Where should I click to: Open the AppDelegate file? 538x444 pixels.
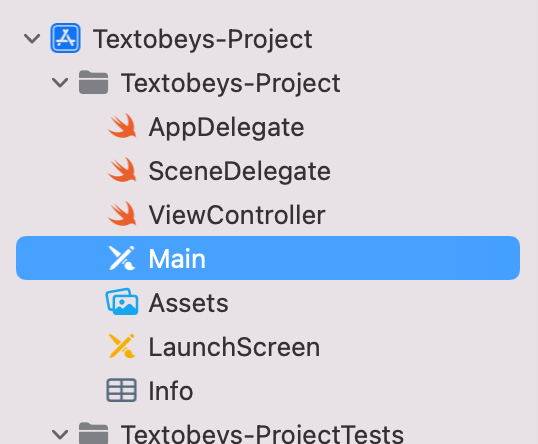coord(226,127)
